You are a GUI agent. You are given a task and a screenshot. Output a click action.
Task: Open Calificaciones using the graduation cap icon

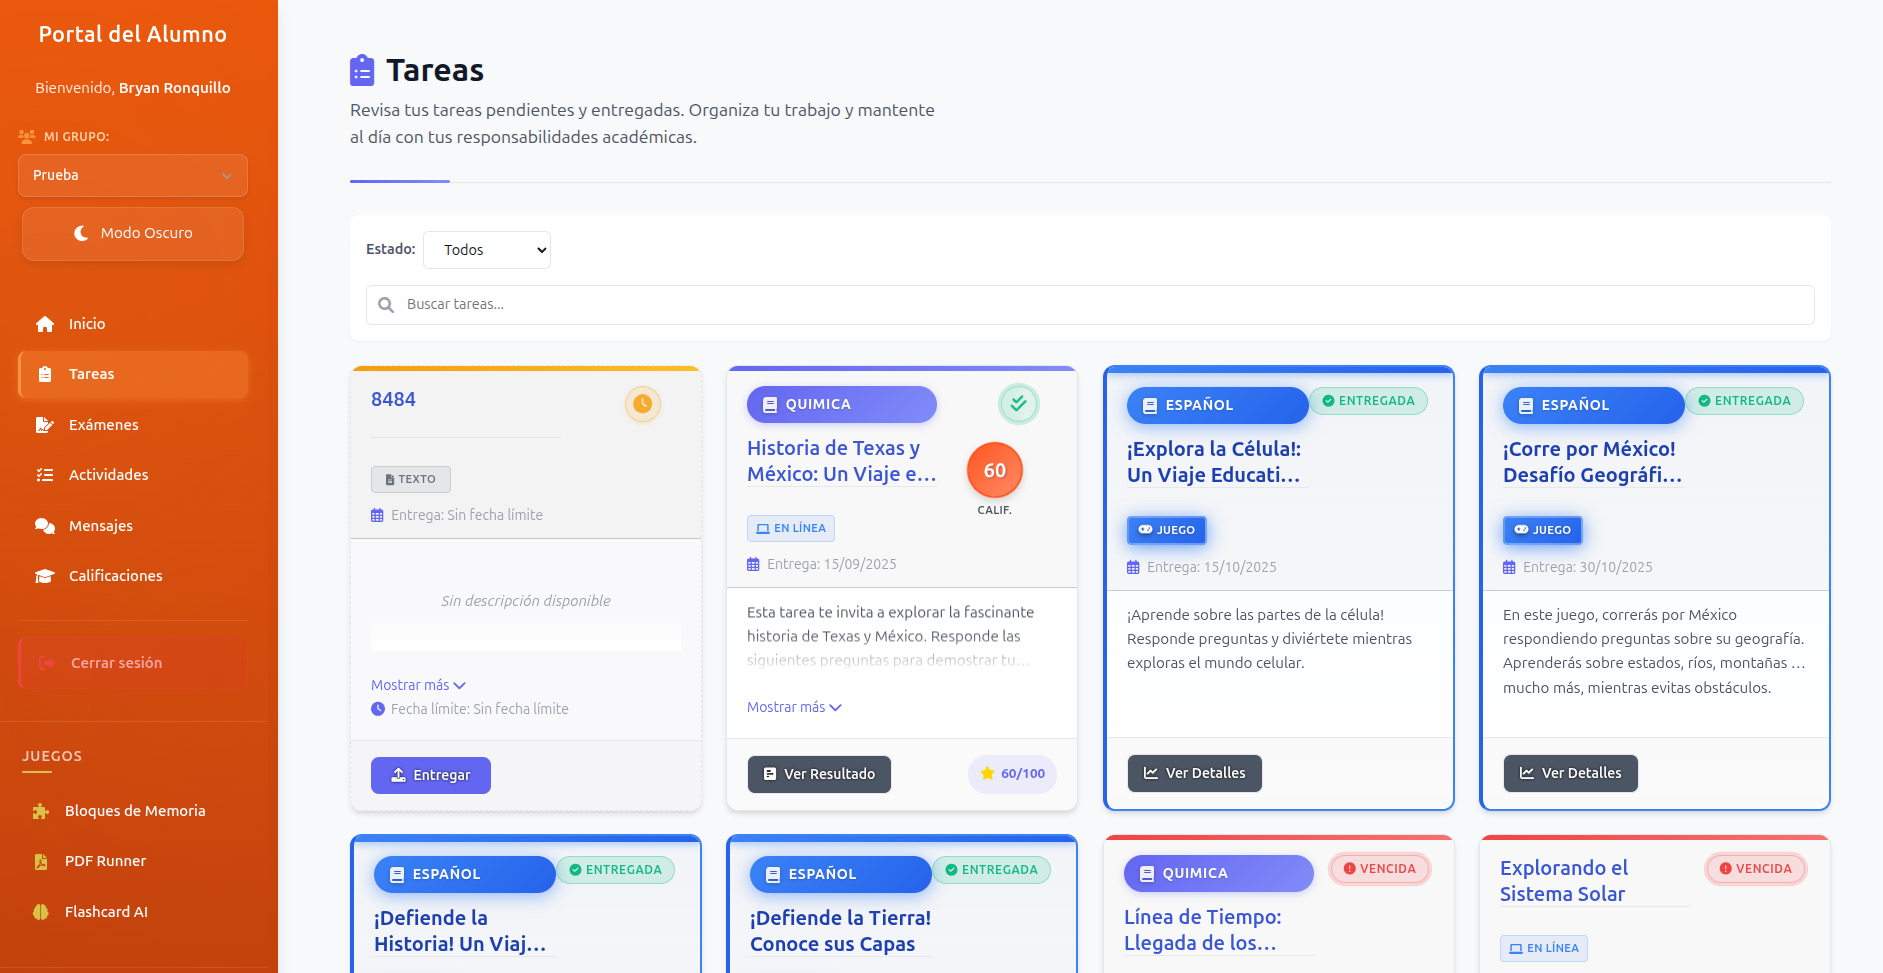45,575
